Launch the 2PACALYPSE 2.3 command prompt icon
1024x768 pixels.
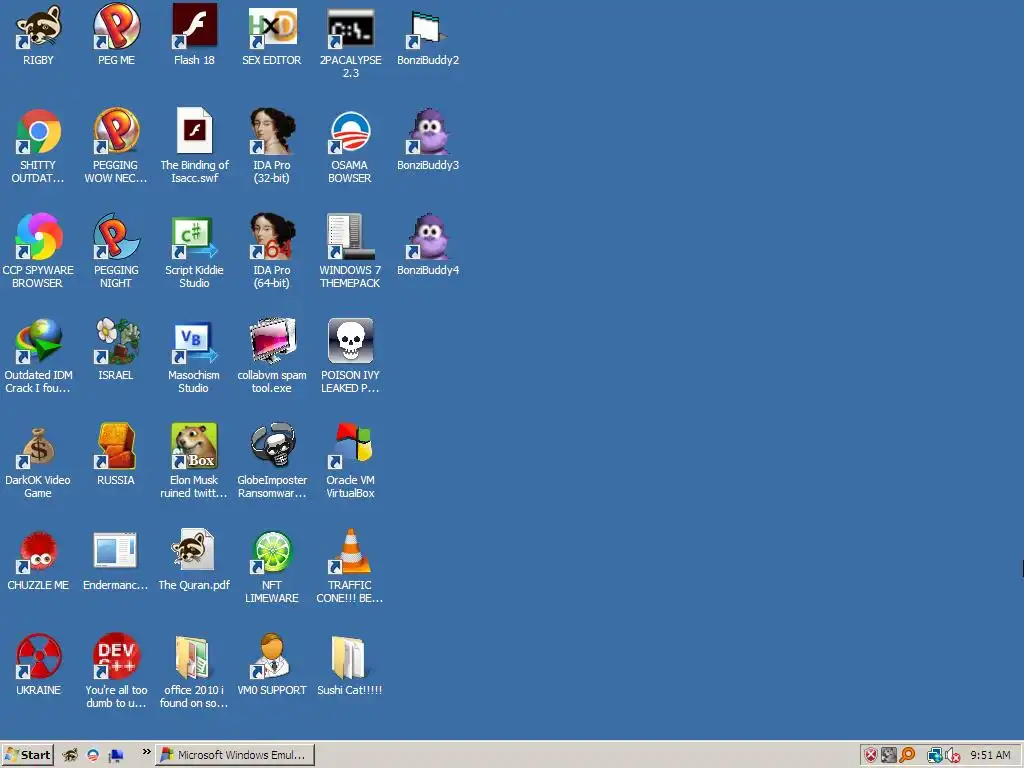click(x=350, y=27)
